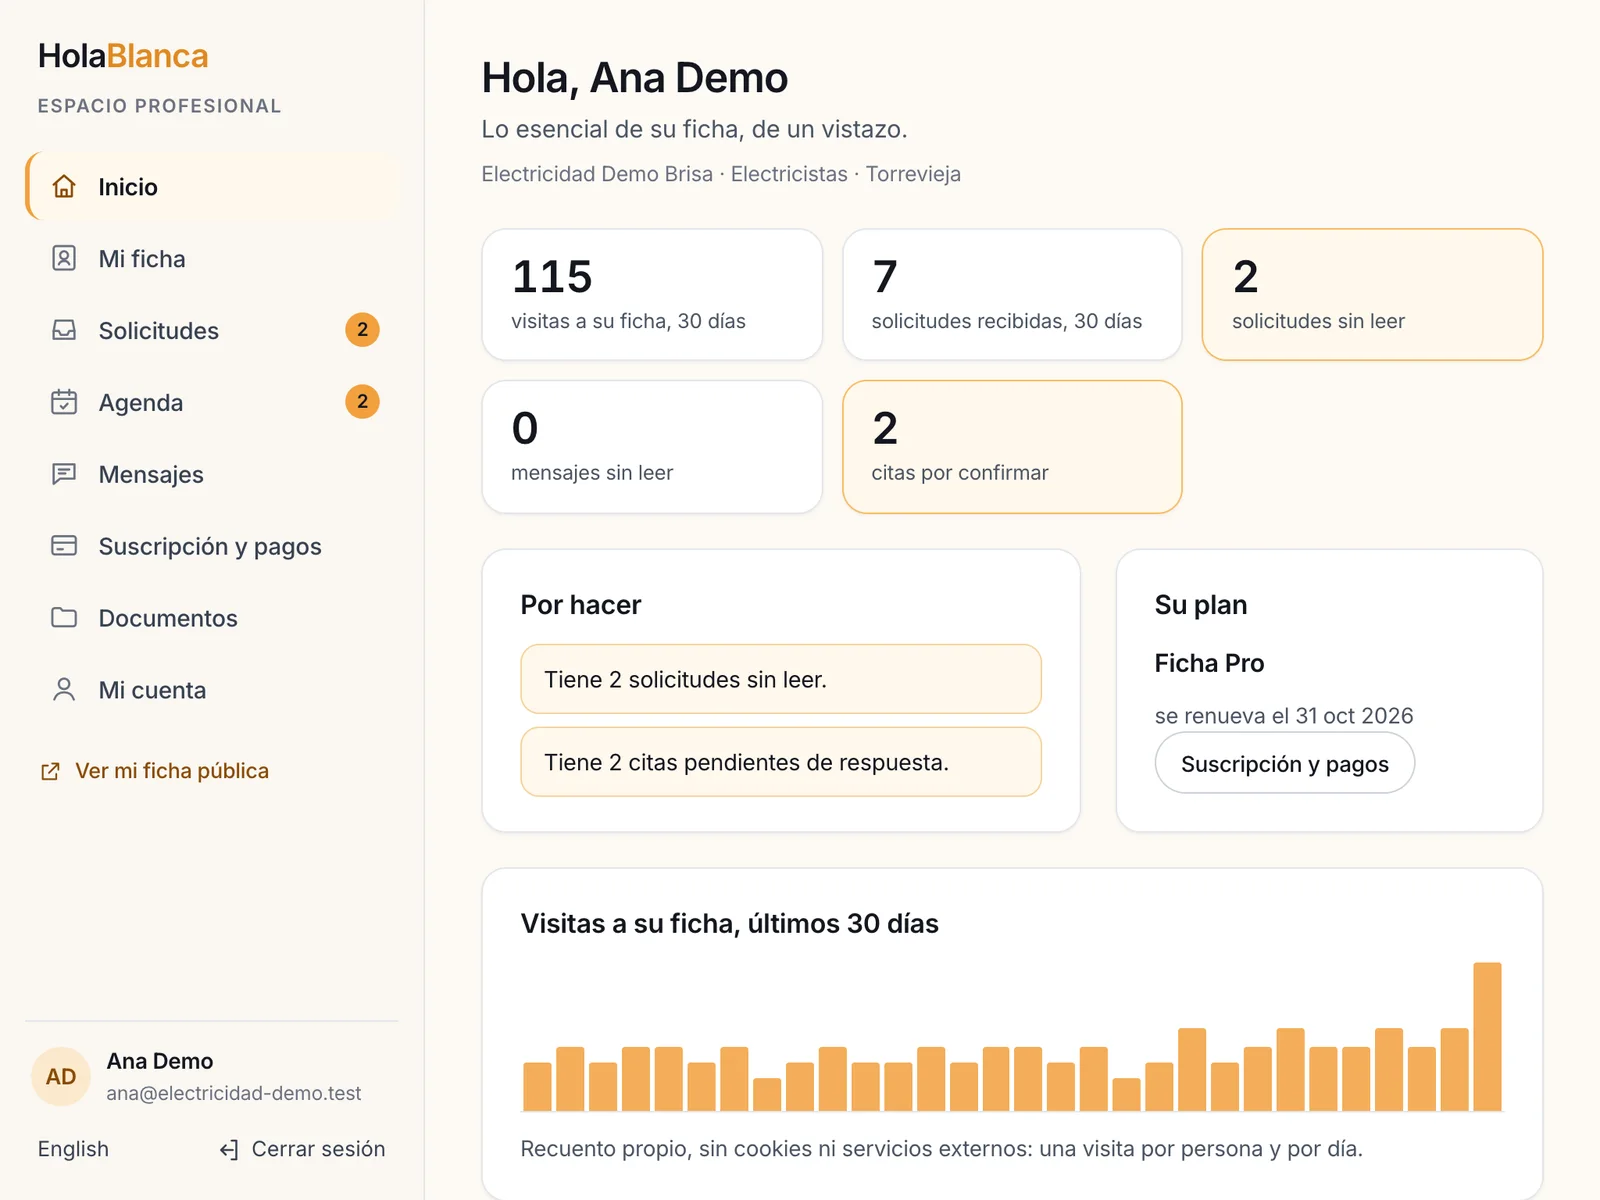Click the 0 mensajes sin leer card
1600x1200 pixels.
652,447
